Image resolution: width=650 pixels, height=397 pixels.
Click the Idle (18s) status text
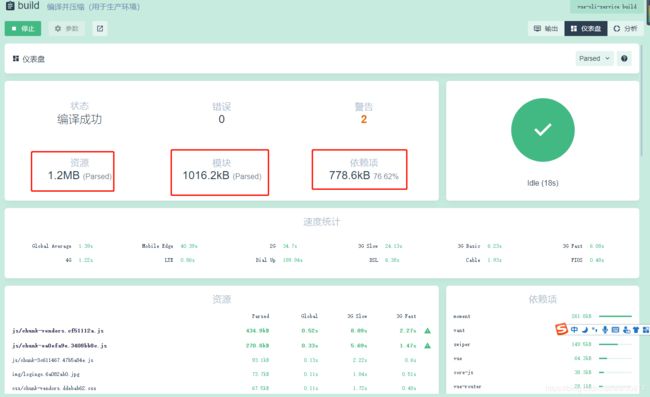543,183
